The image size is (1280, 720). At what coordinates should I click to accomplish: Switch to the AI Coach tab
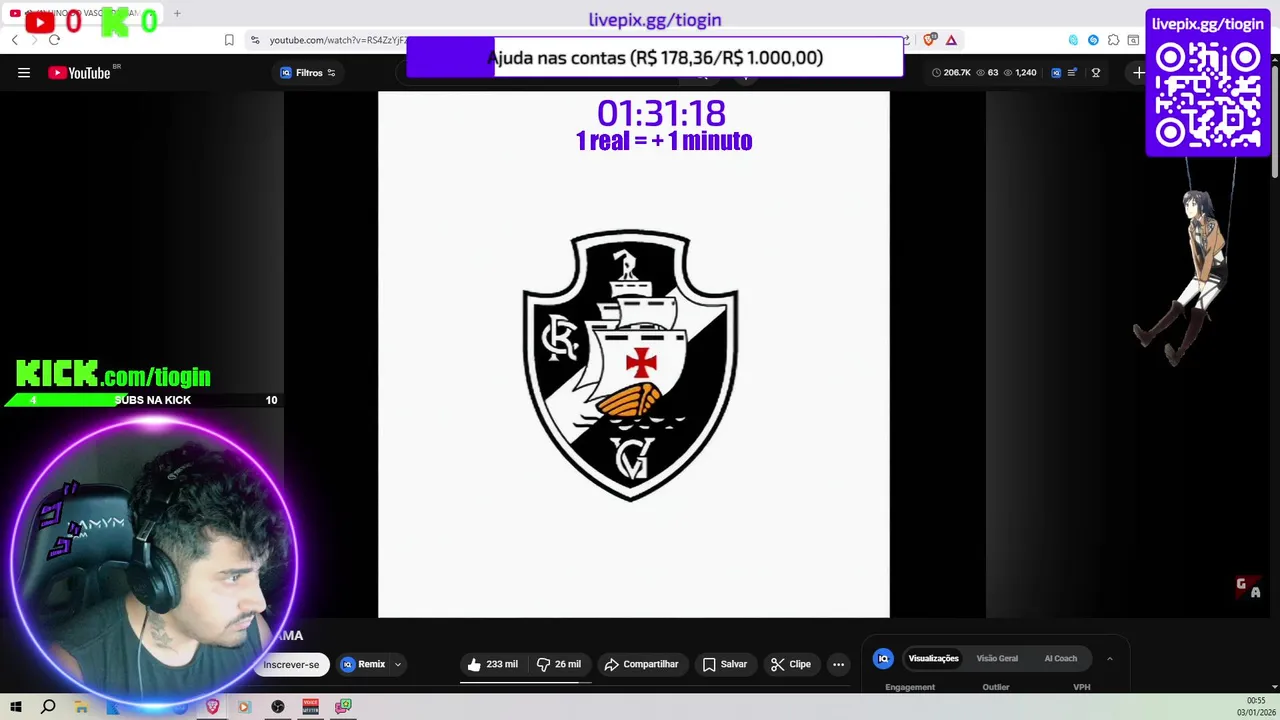point(1061,658)
